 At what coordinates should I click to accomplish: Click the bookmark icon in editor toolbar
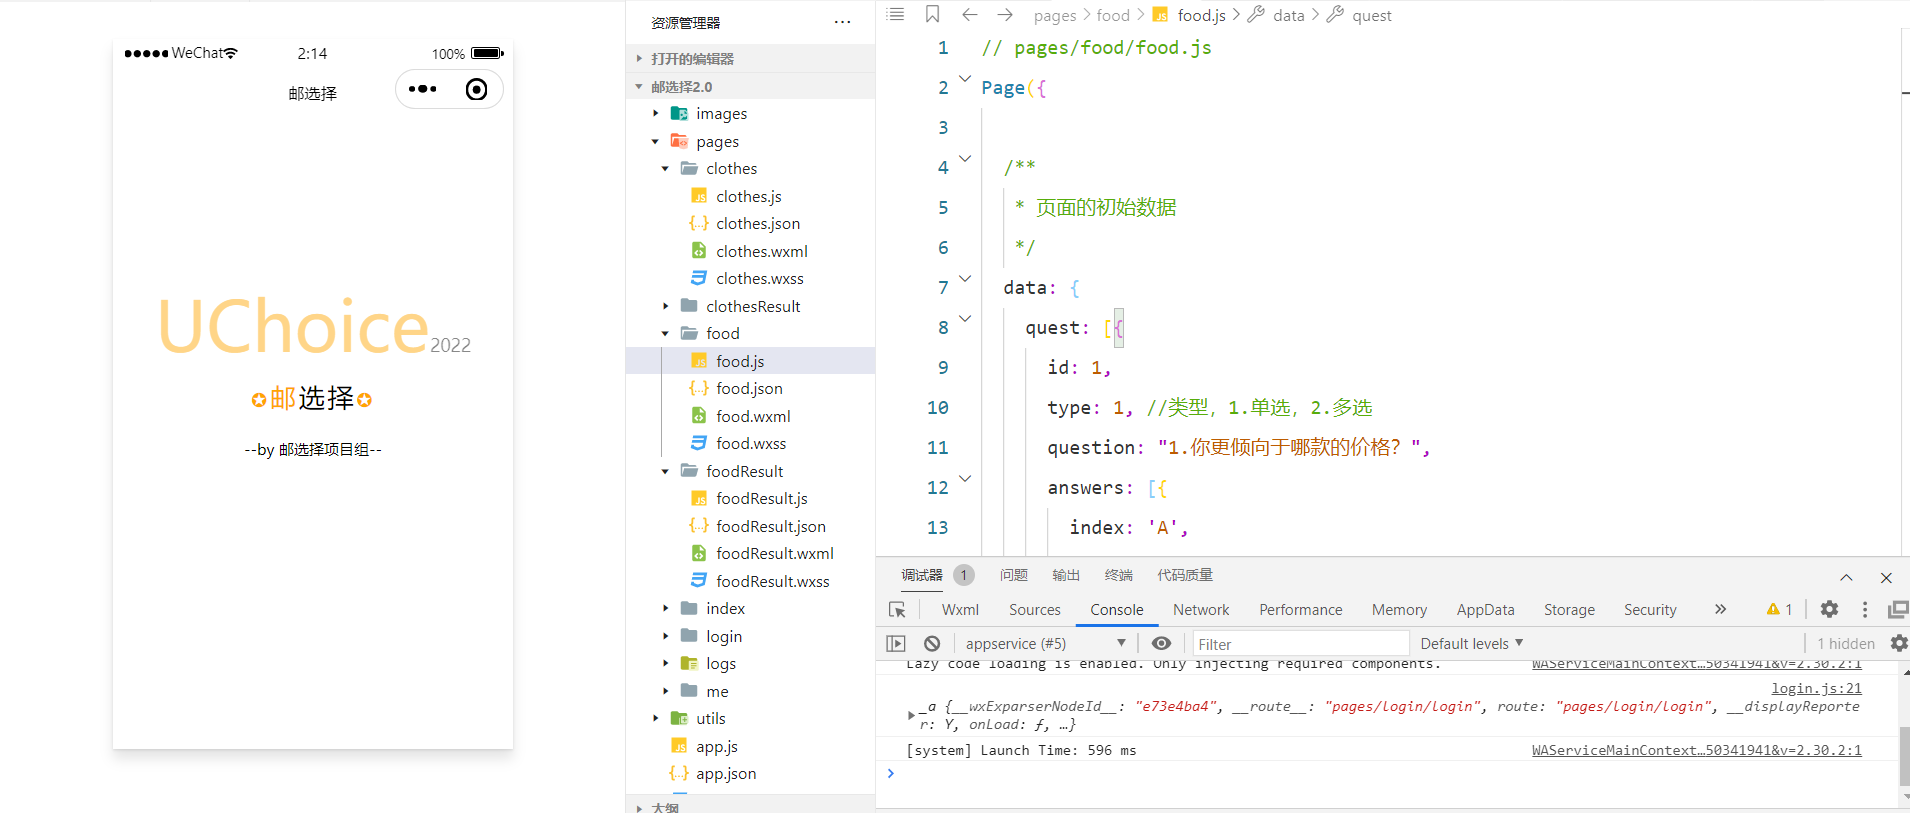coord(932,14)
